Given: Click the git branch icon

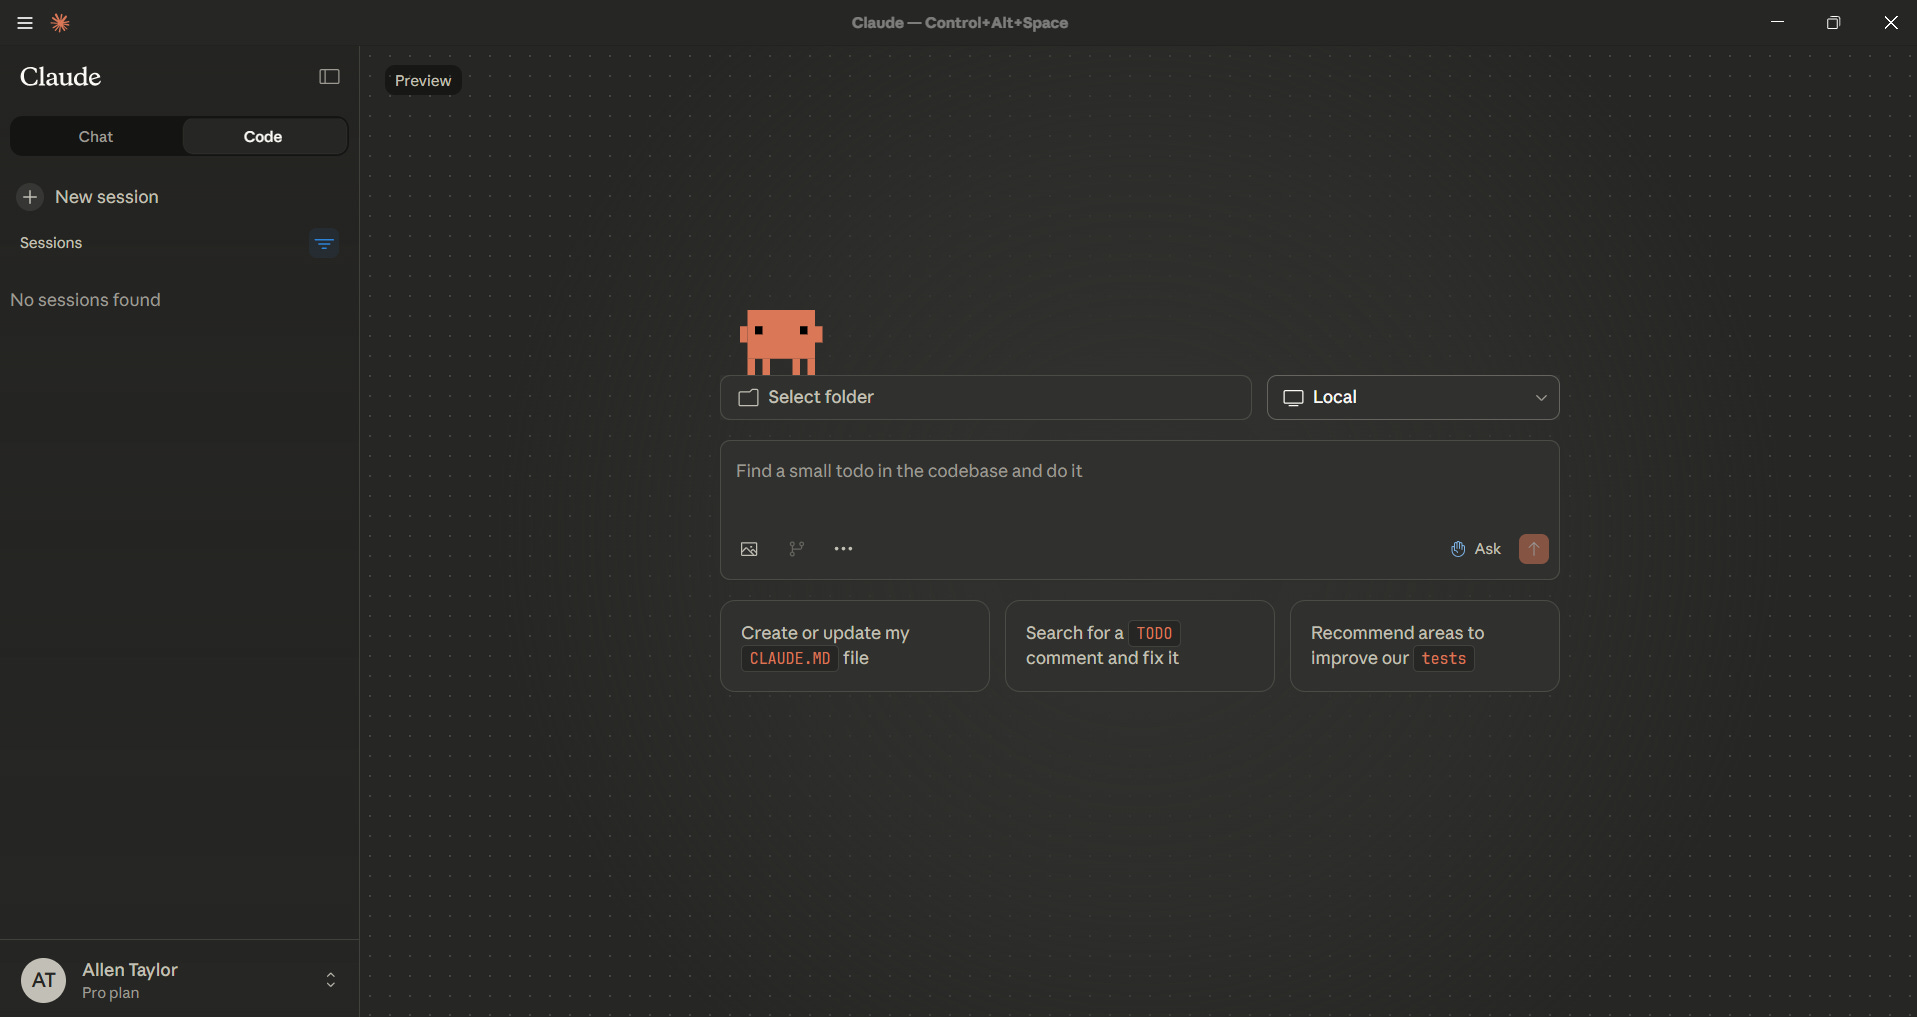Looking at the screenshot, I should click(796, 549).
